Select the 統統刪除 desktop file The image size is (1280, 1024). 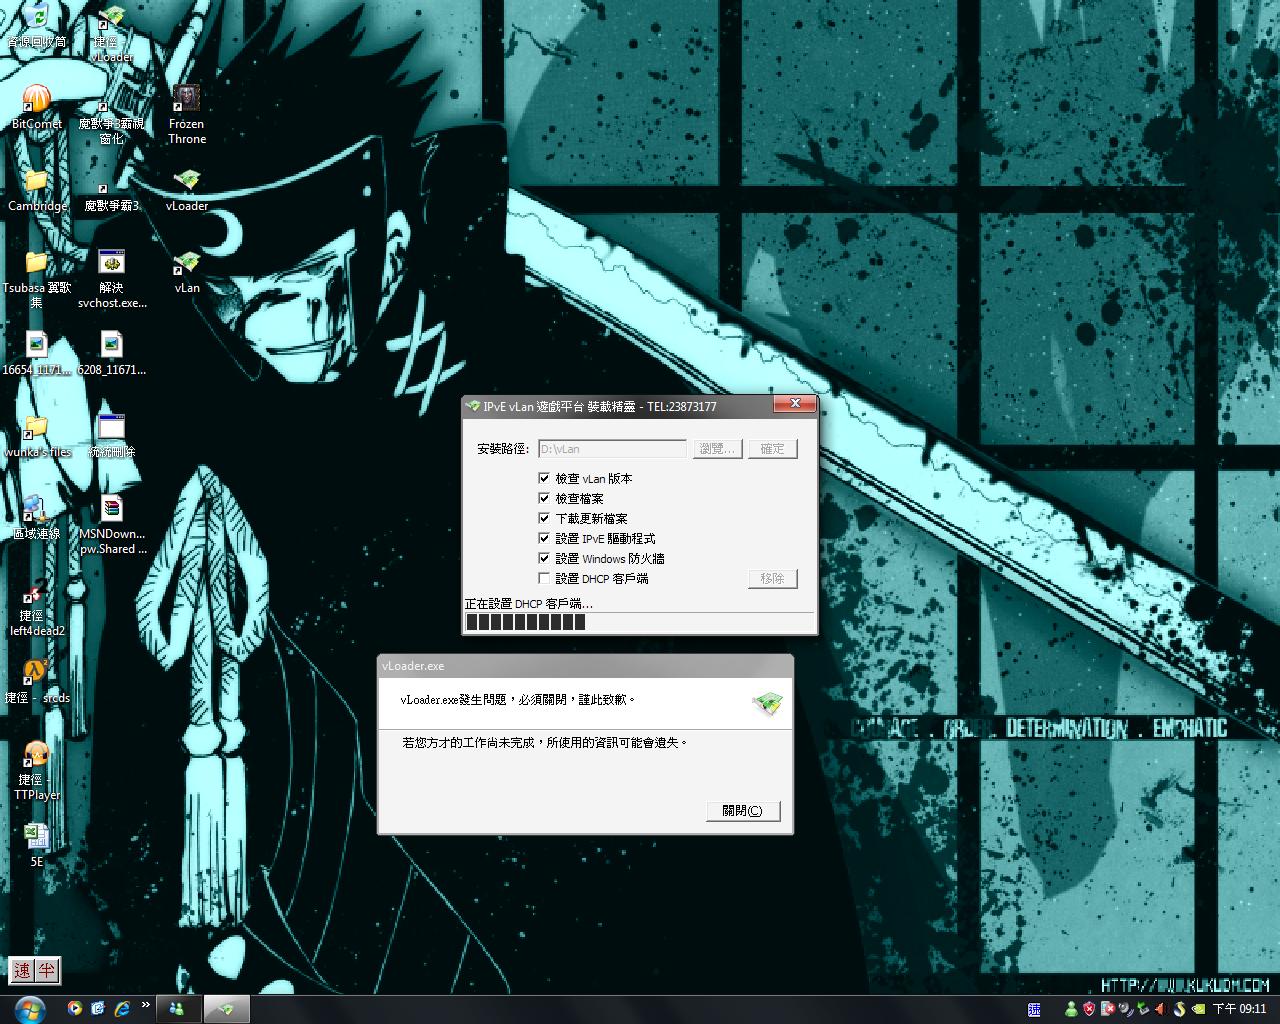point(111,436)
